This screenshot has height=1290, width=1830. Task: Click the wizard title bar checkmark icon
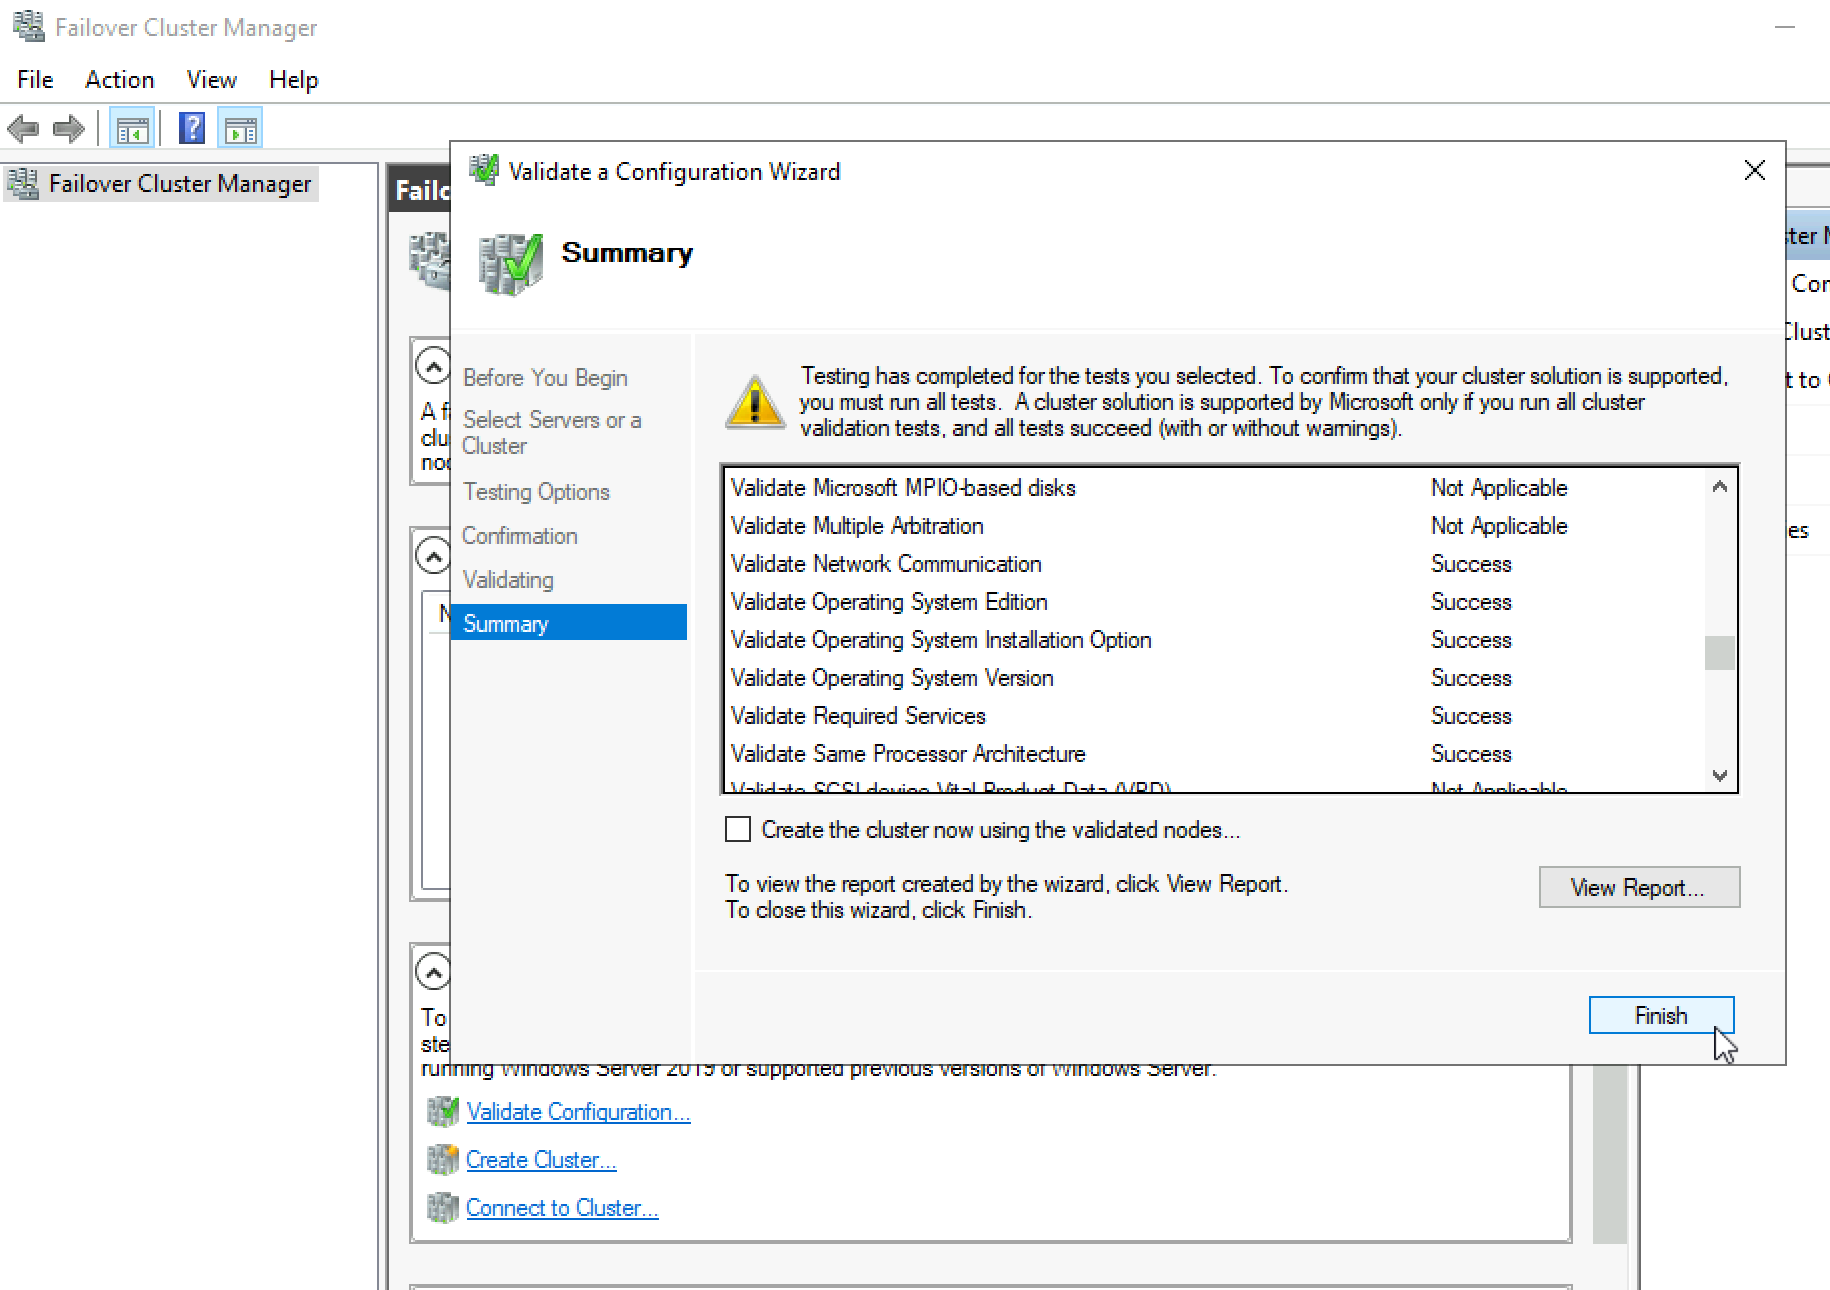(484, 170)
